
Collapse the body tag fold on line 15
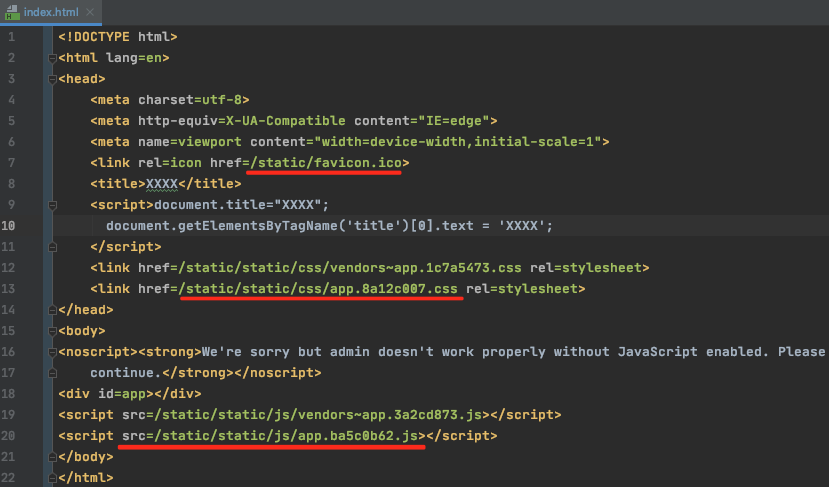52,331
